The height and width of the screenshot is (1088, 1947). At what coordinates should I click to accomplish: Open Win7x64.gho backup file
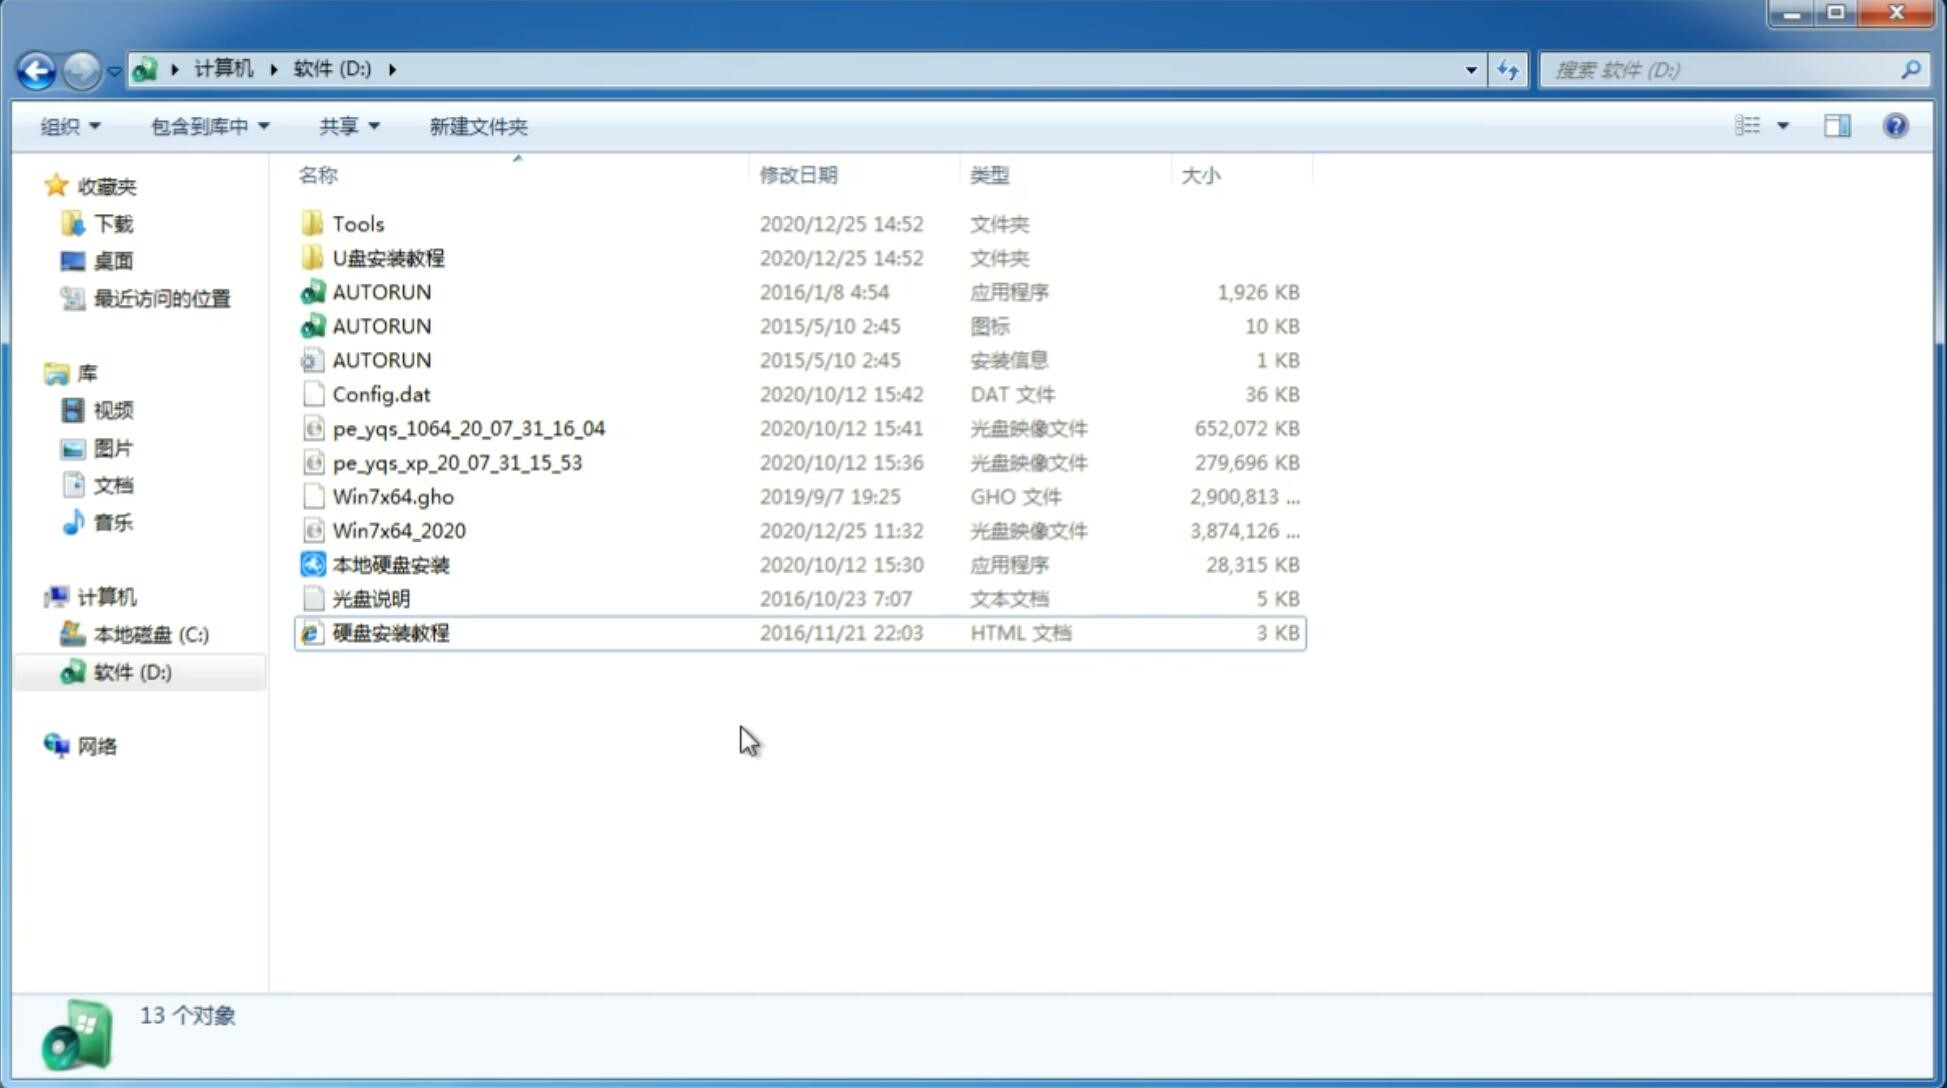click(393, 496)
